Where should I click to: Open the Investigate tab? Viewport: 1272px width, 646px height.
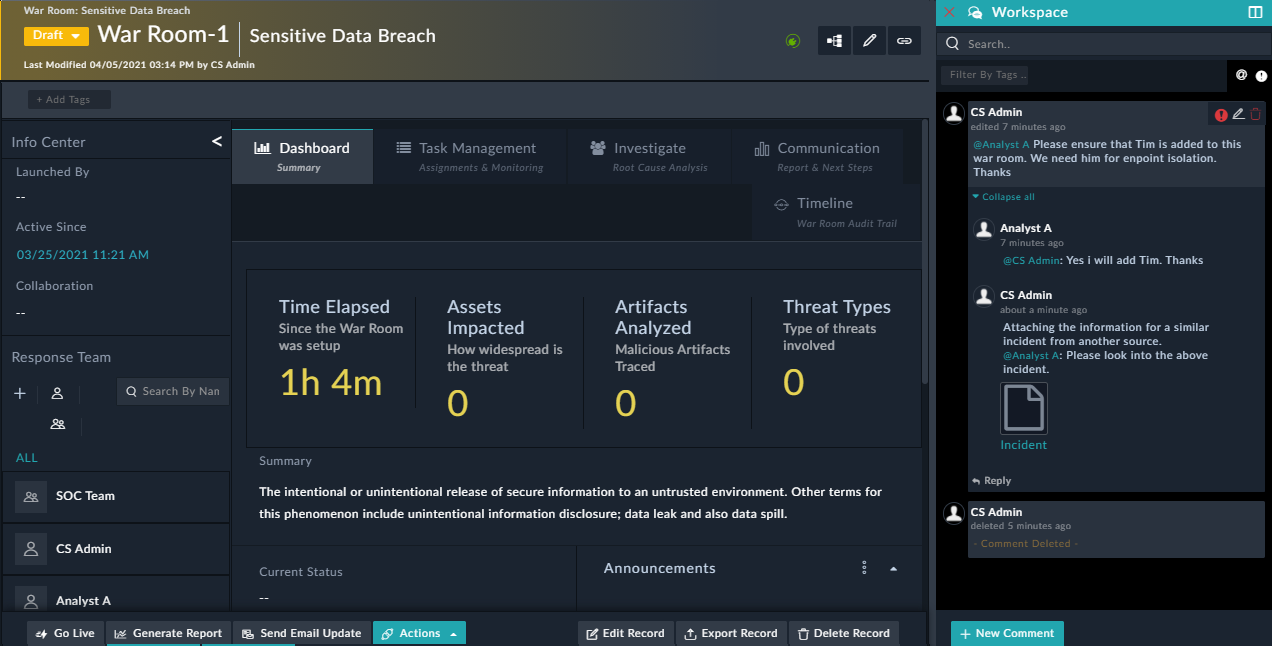[649, 156]
